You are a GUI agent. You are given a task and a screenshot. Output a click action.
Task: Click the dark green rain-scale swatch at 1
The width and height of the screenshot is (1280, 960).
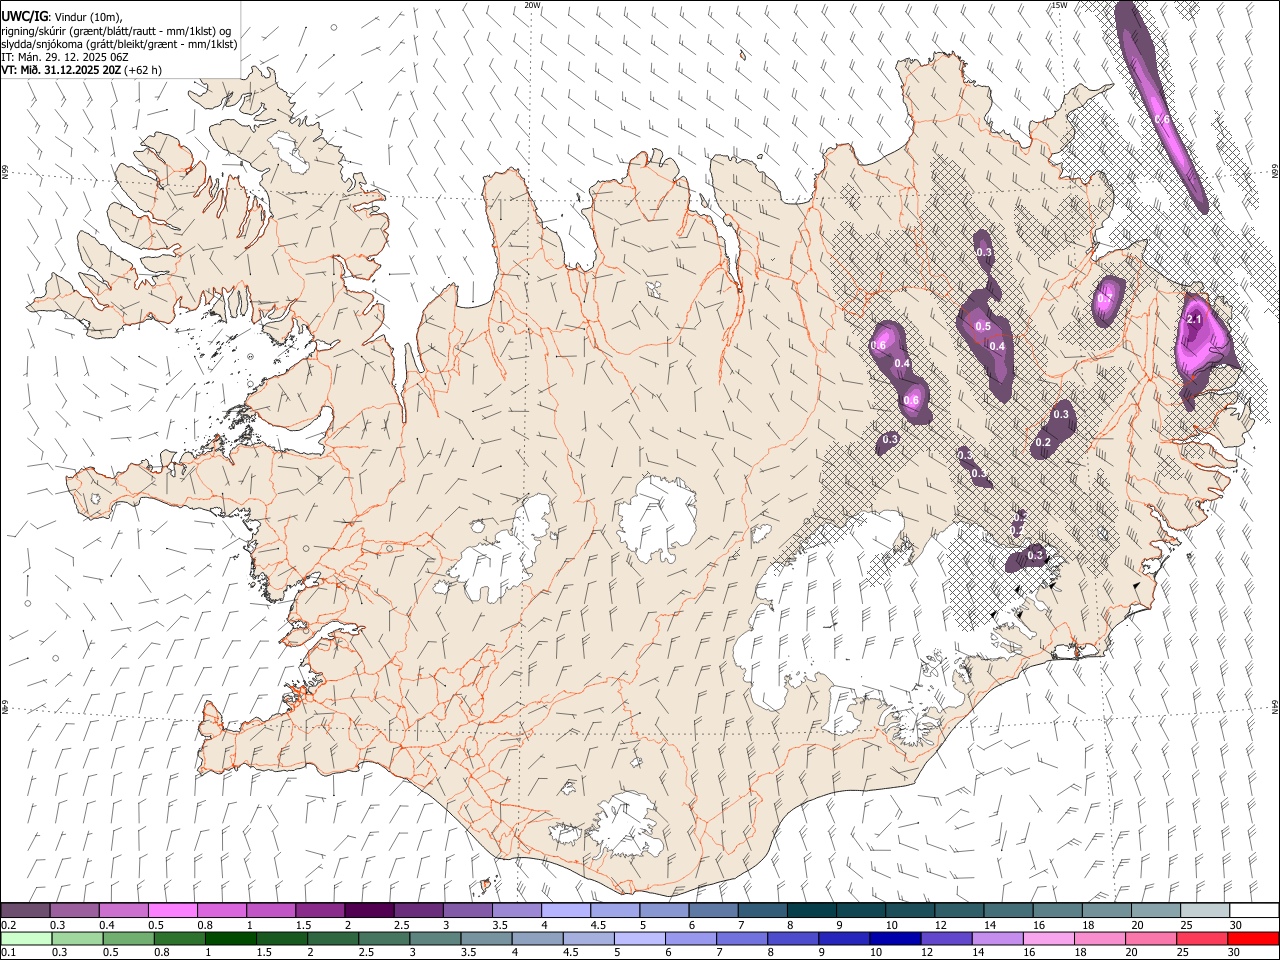[230, 938]
